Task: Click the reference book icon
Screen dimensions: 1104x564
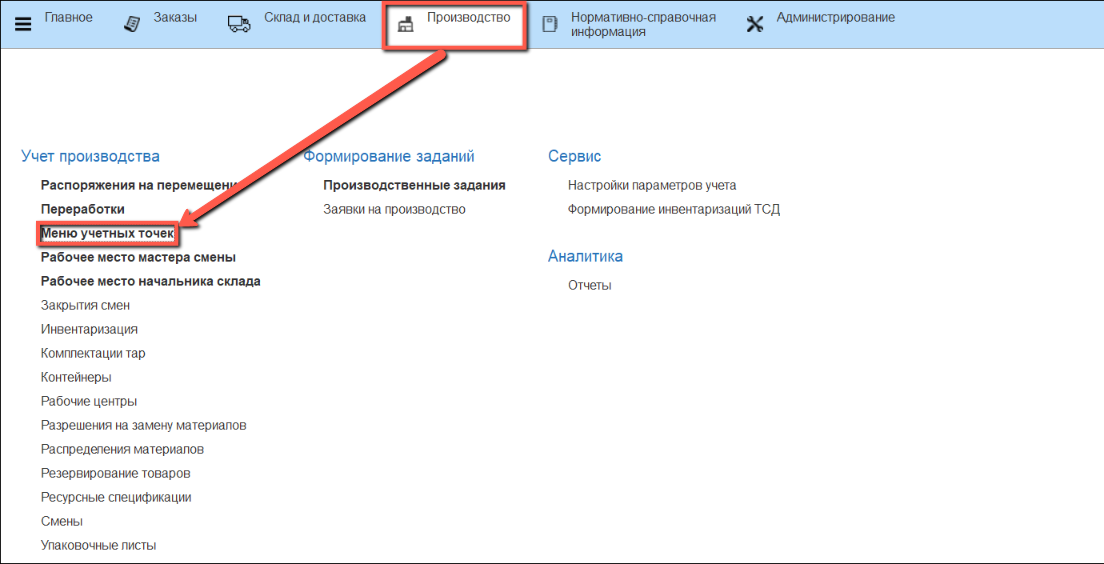Action: point(549,25)
